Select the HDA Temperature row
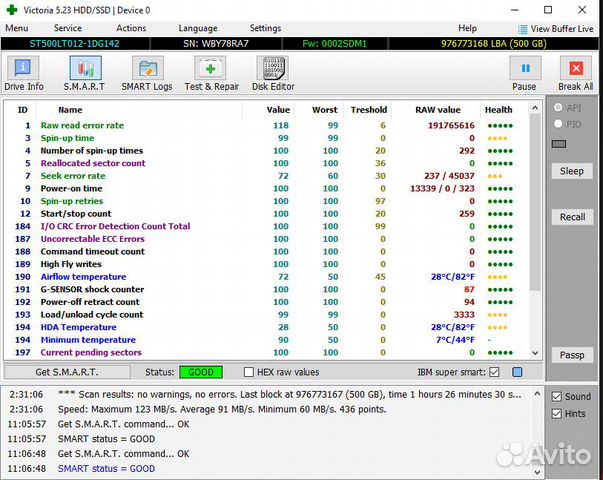Screen dimensions: 603x480 [x=265, y=327]
